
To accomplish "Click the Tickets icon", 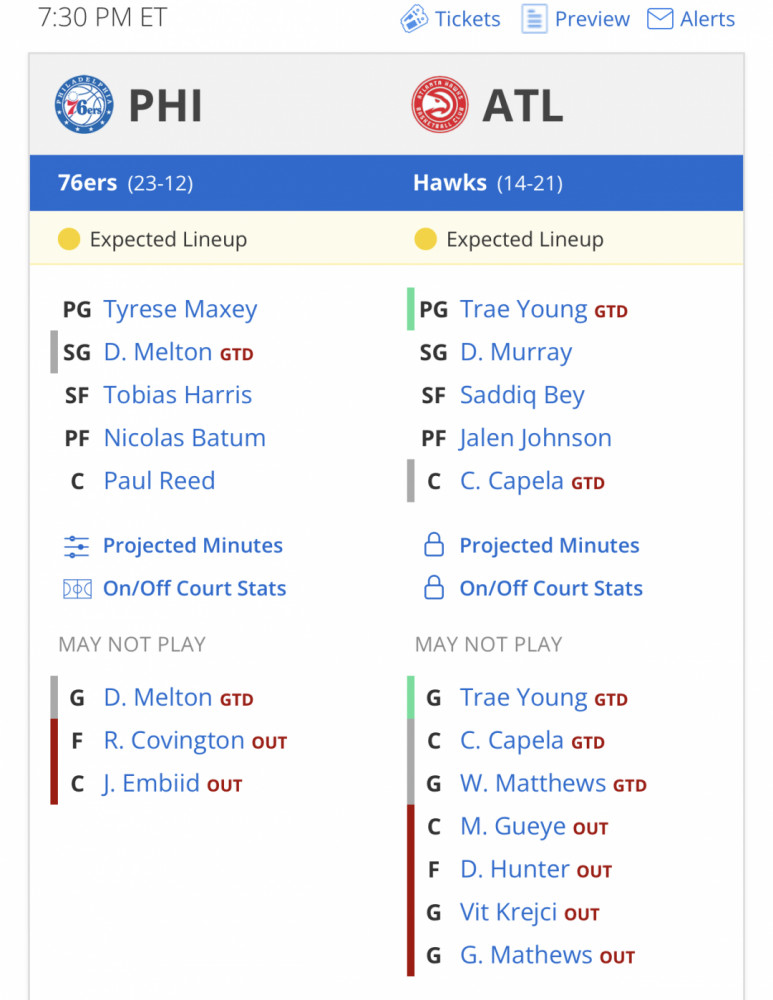I will click(414, 18).
